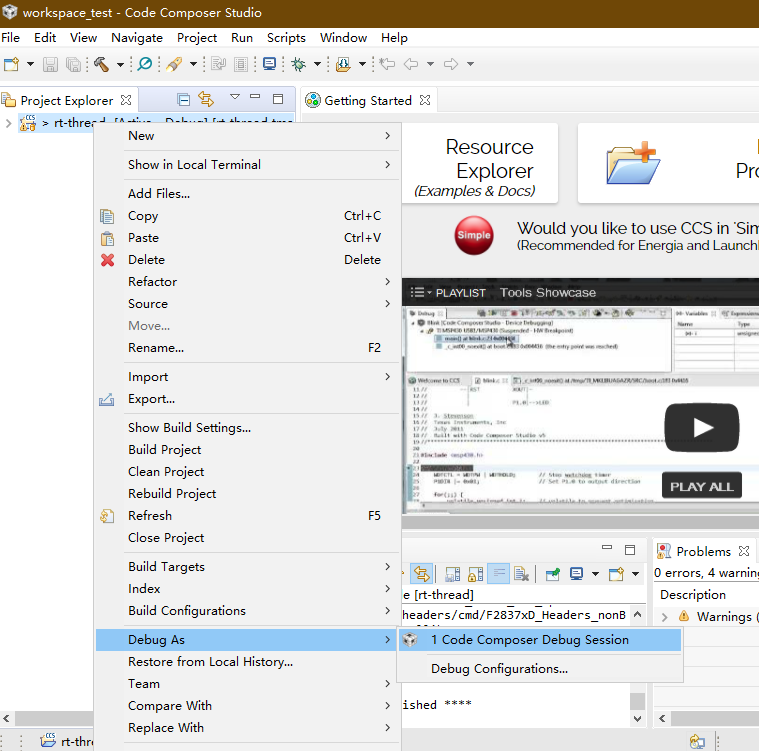Toggle Link with Editor in Project Explorer

[206, 100]
